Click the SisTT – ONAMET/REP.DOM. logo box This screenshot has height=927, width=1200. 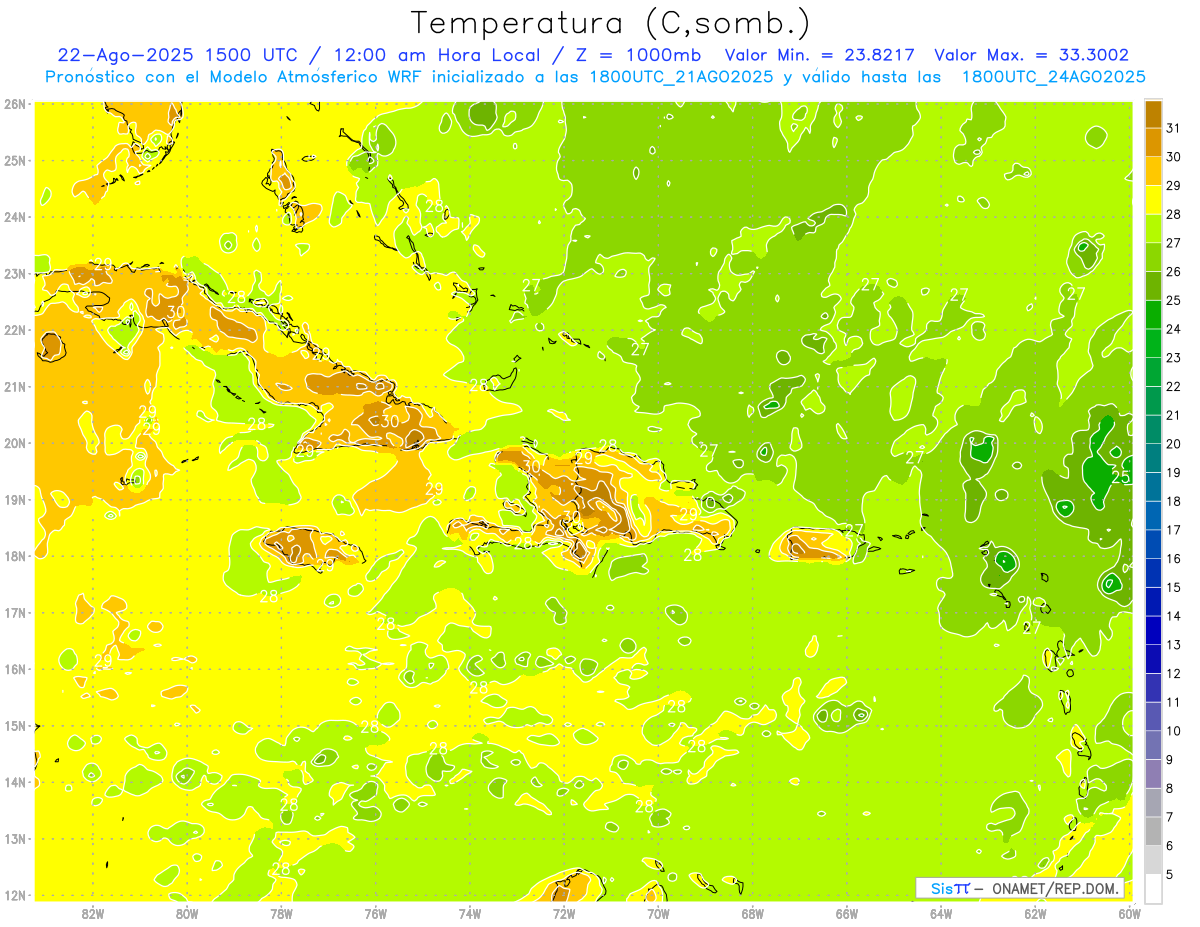(1019, 888)
